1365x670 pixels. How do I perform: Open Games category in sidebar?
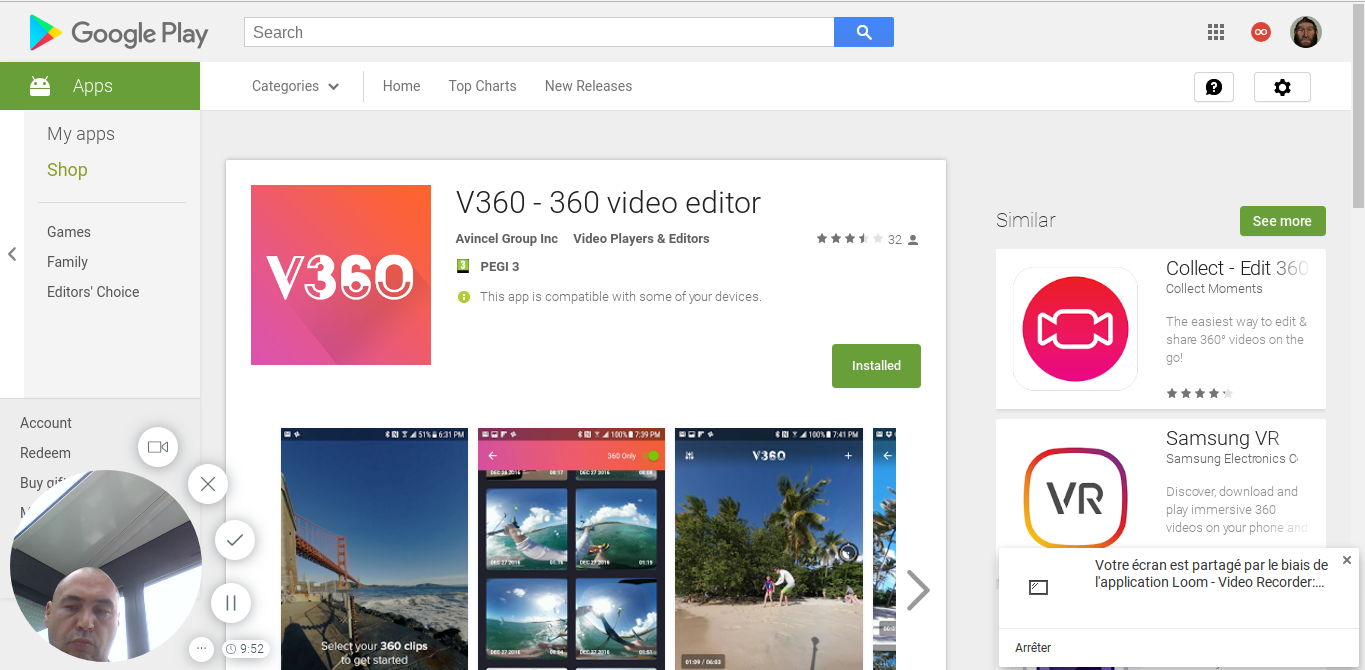point(69,232)
